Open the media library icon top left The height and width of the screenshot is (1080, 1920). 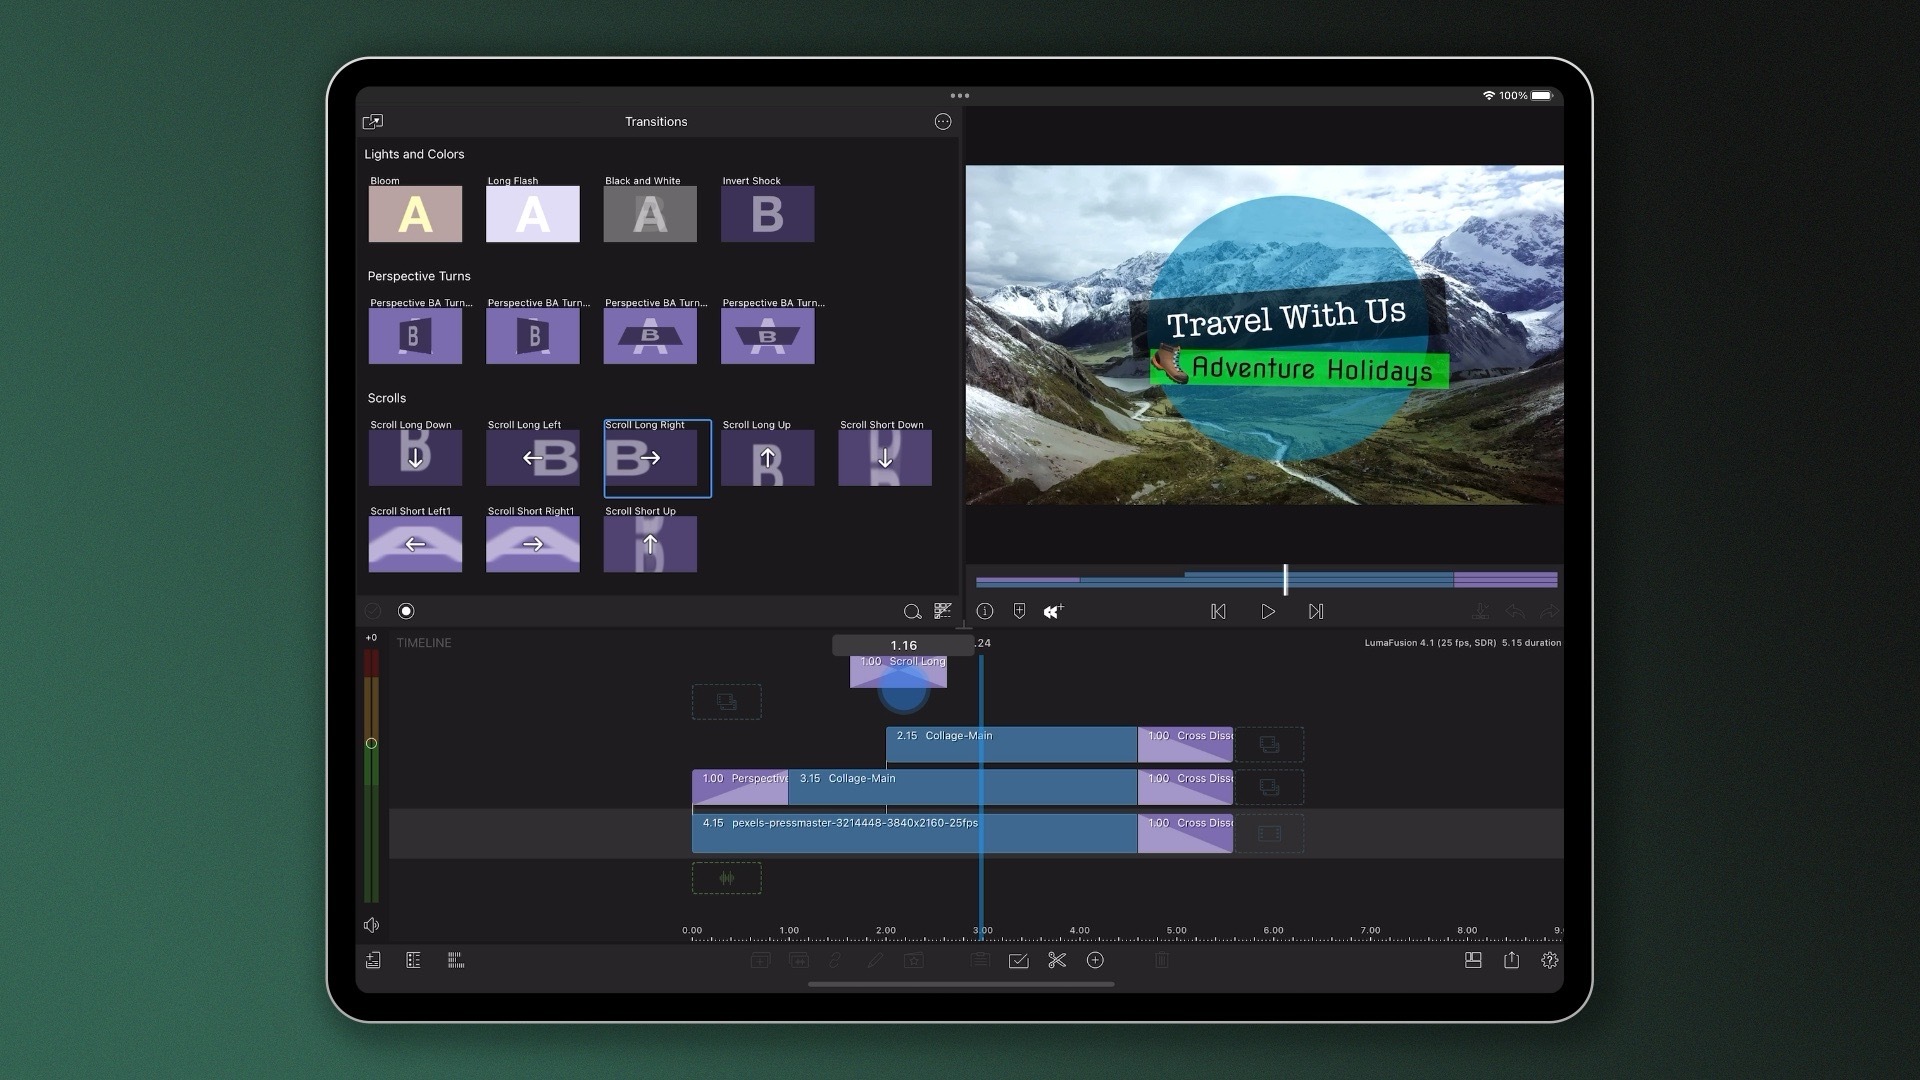pos(372,121)
